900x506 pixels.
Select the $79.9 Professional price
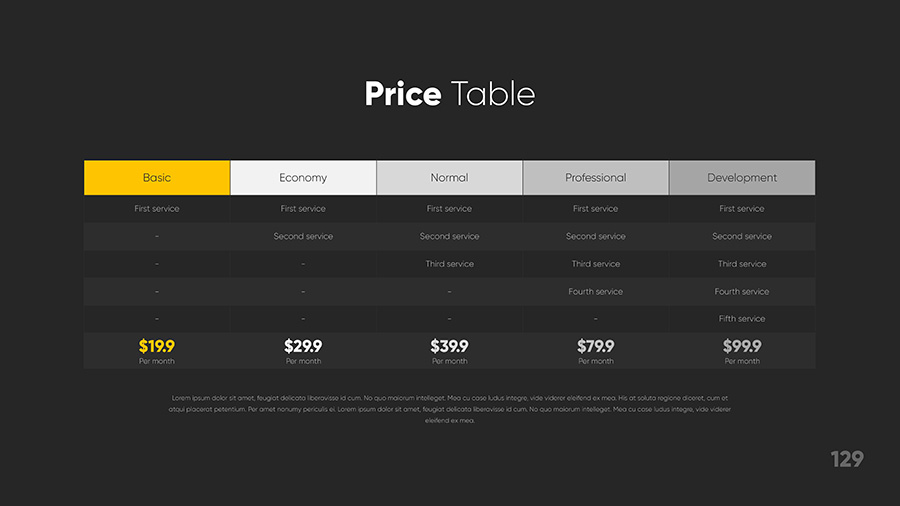pos(595,346)
